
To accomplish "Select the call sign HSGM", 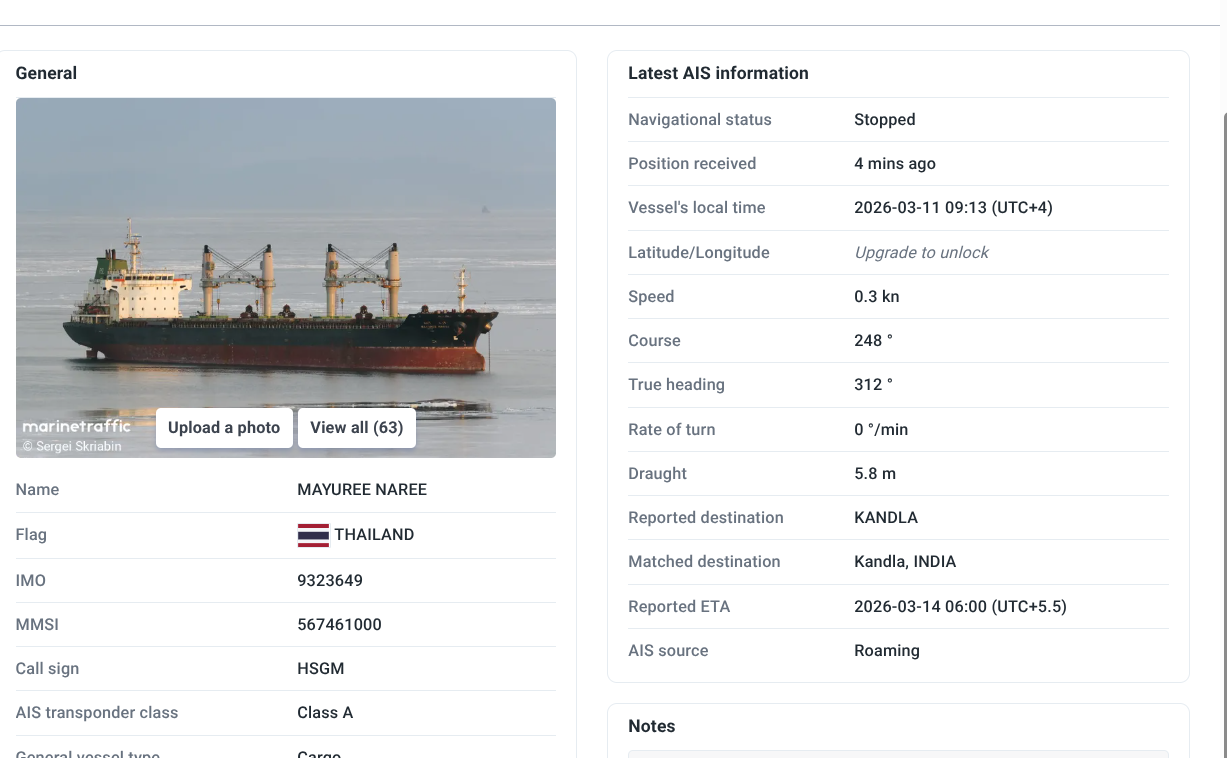I will click(321, 669).
